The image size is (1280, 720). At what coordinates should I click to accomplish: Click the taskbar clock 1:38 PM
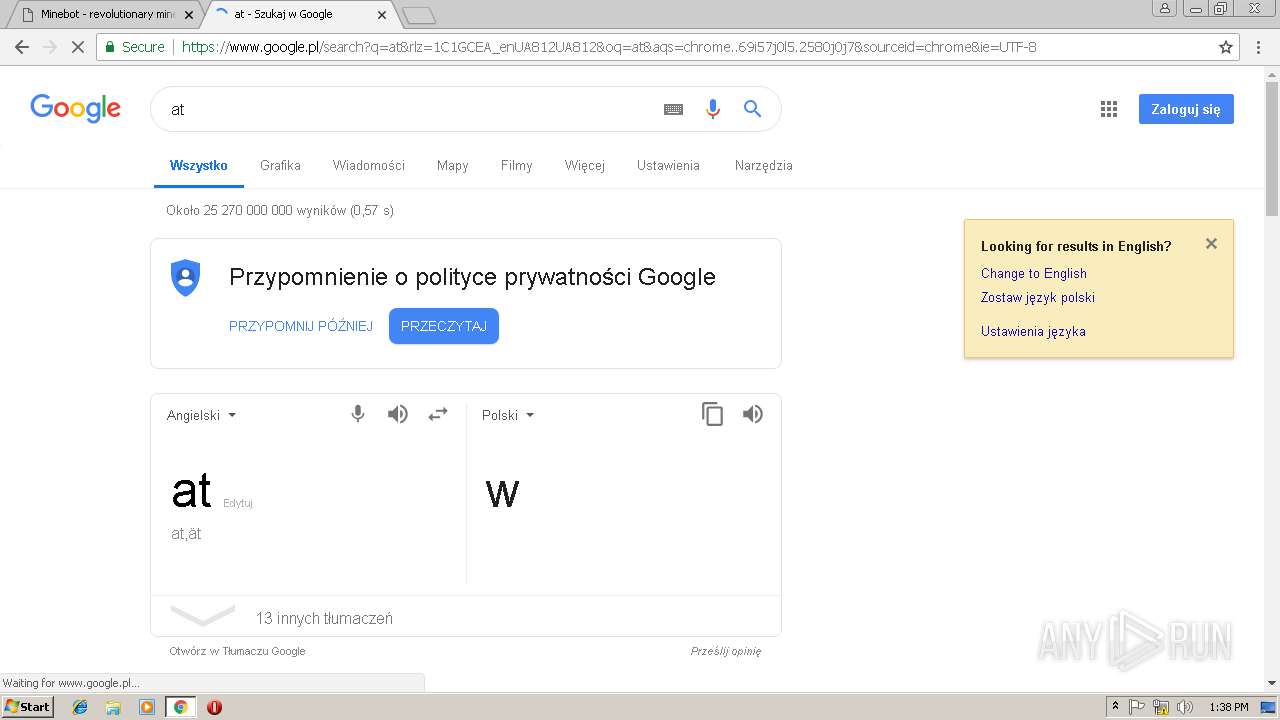[1228, 707]
